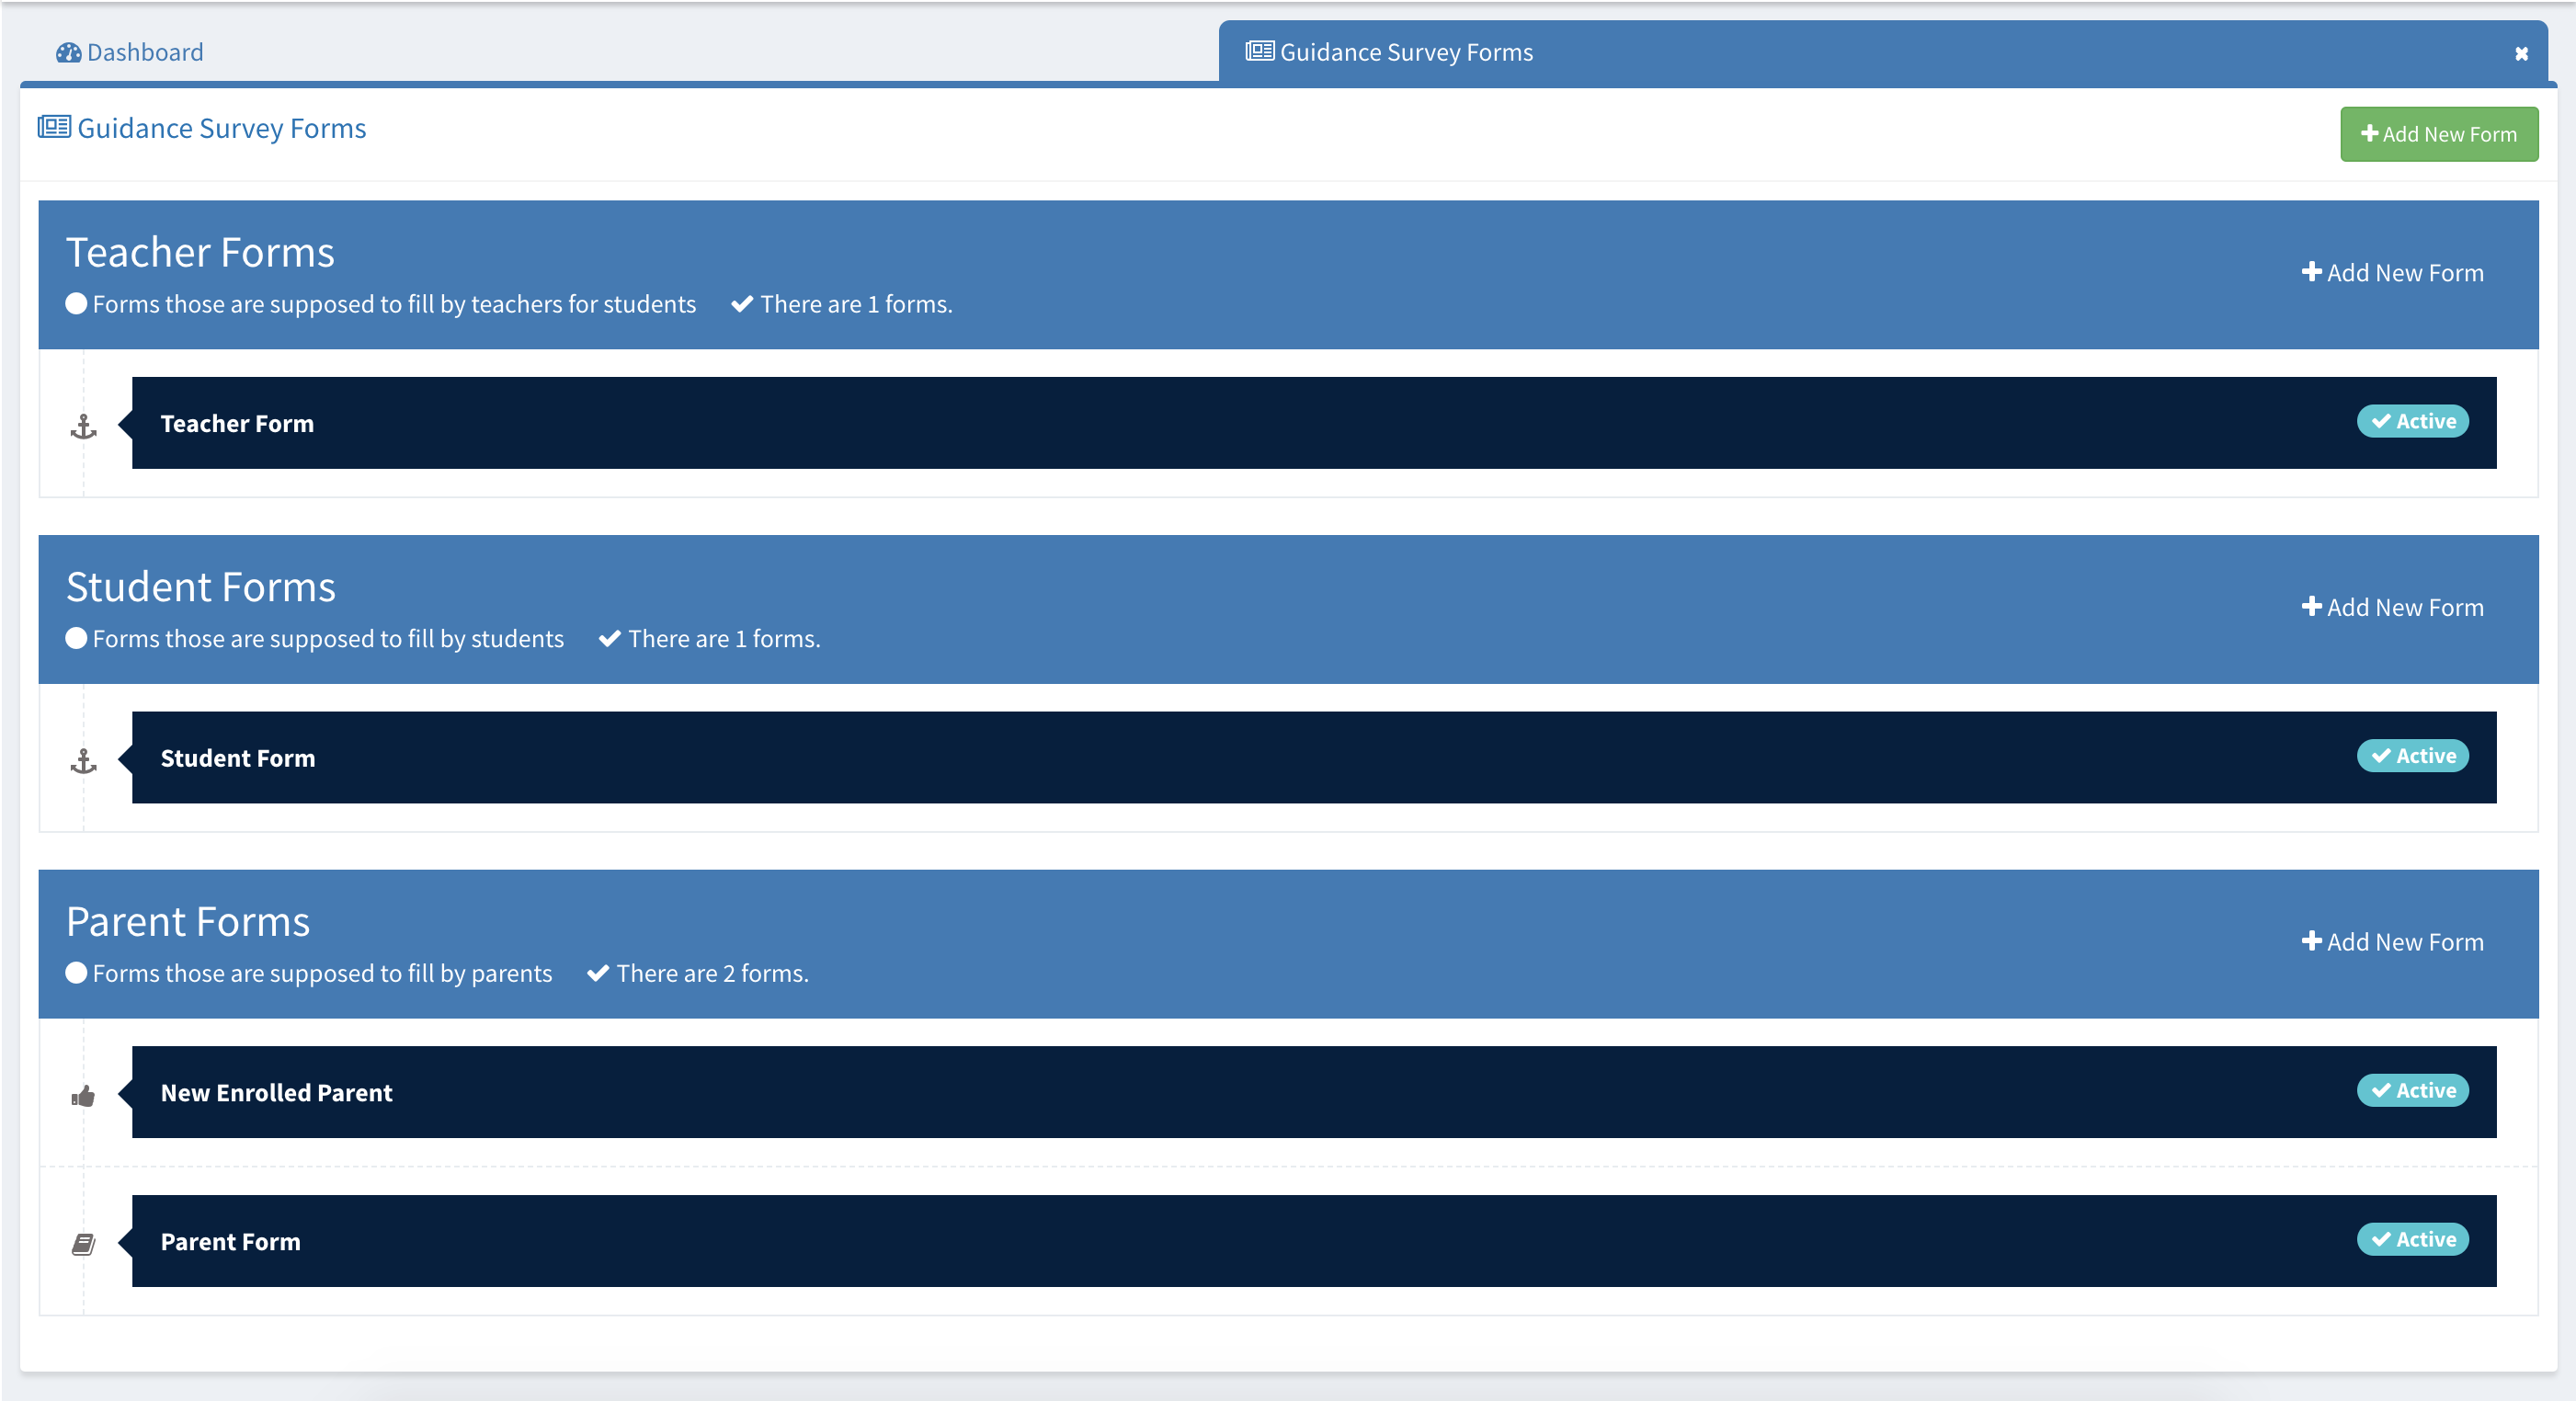Click the plus icon in Student Forms header
The width and height of the screenshot is (2576, 1401).
pos(2311,606)
